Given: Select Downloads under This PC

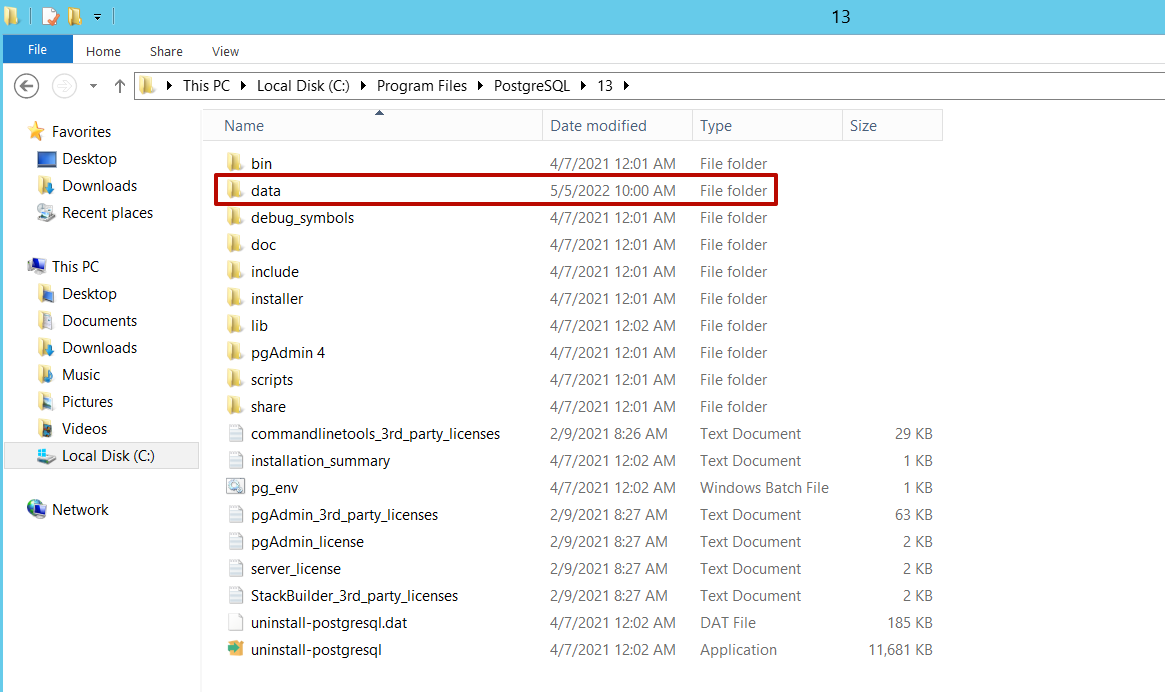Looking at the screenshot, I should (x=101, y=347).
